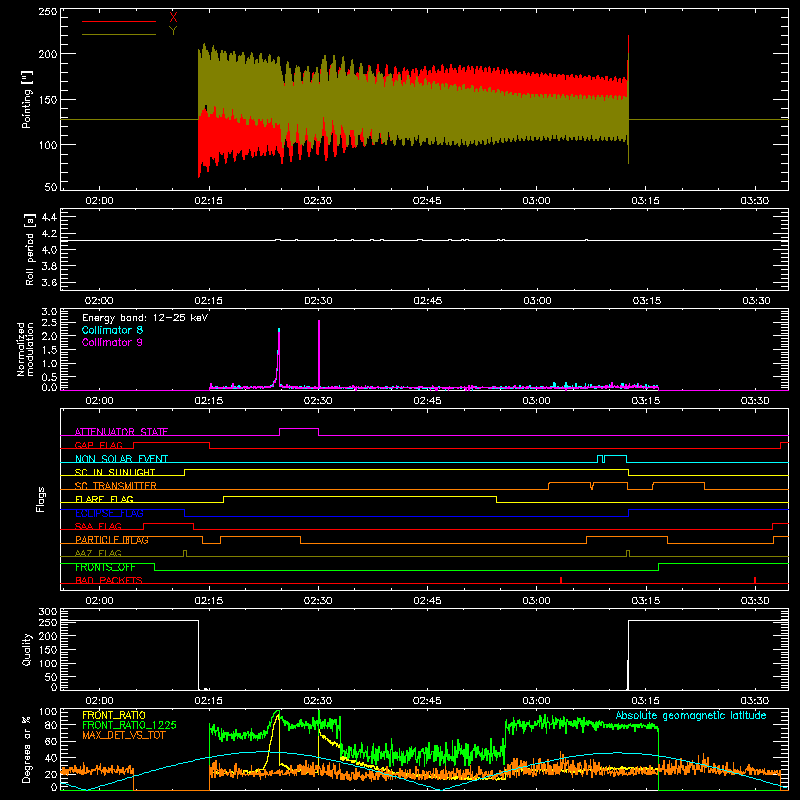This screenshot has height=800, width=800.
Task: Click the ATTENUATOR_STATE flag label
Action: pyautogui.click(x=121, y=432)
